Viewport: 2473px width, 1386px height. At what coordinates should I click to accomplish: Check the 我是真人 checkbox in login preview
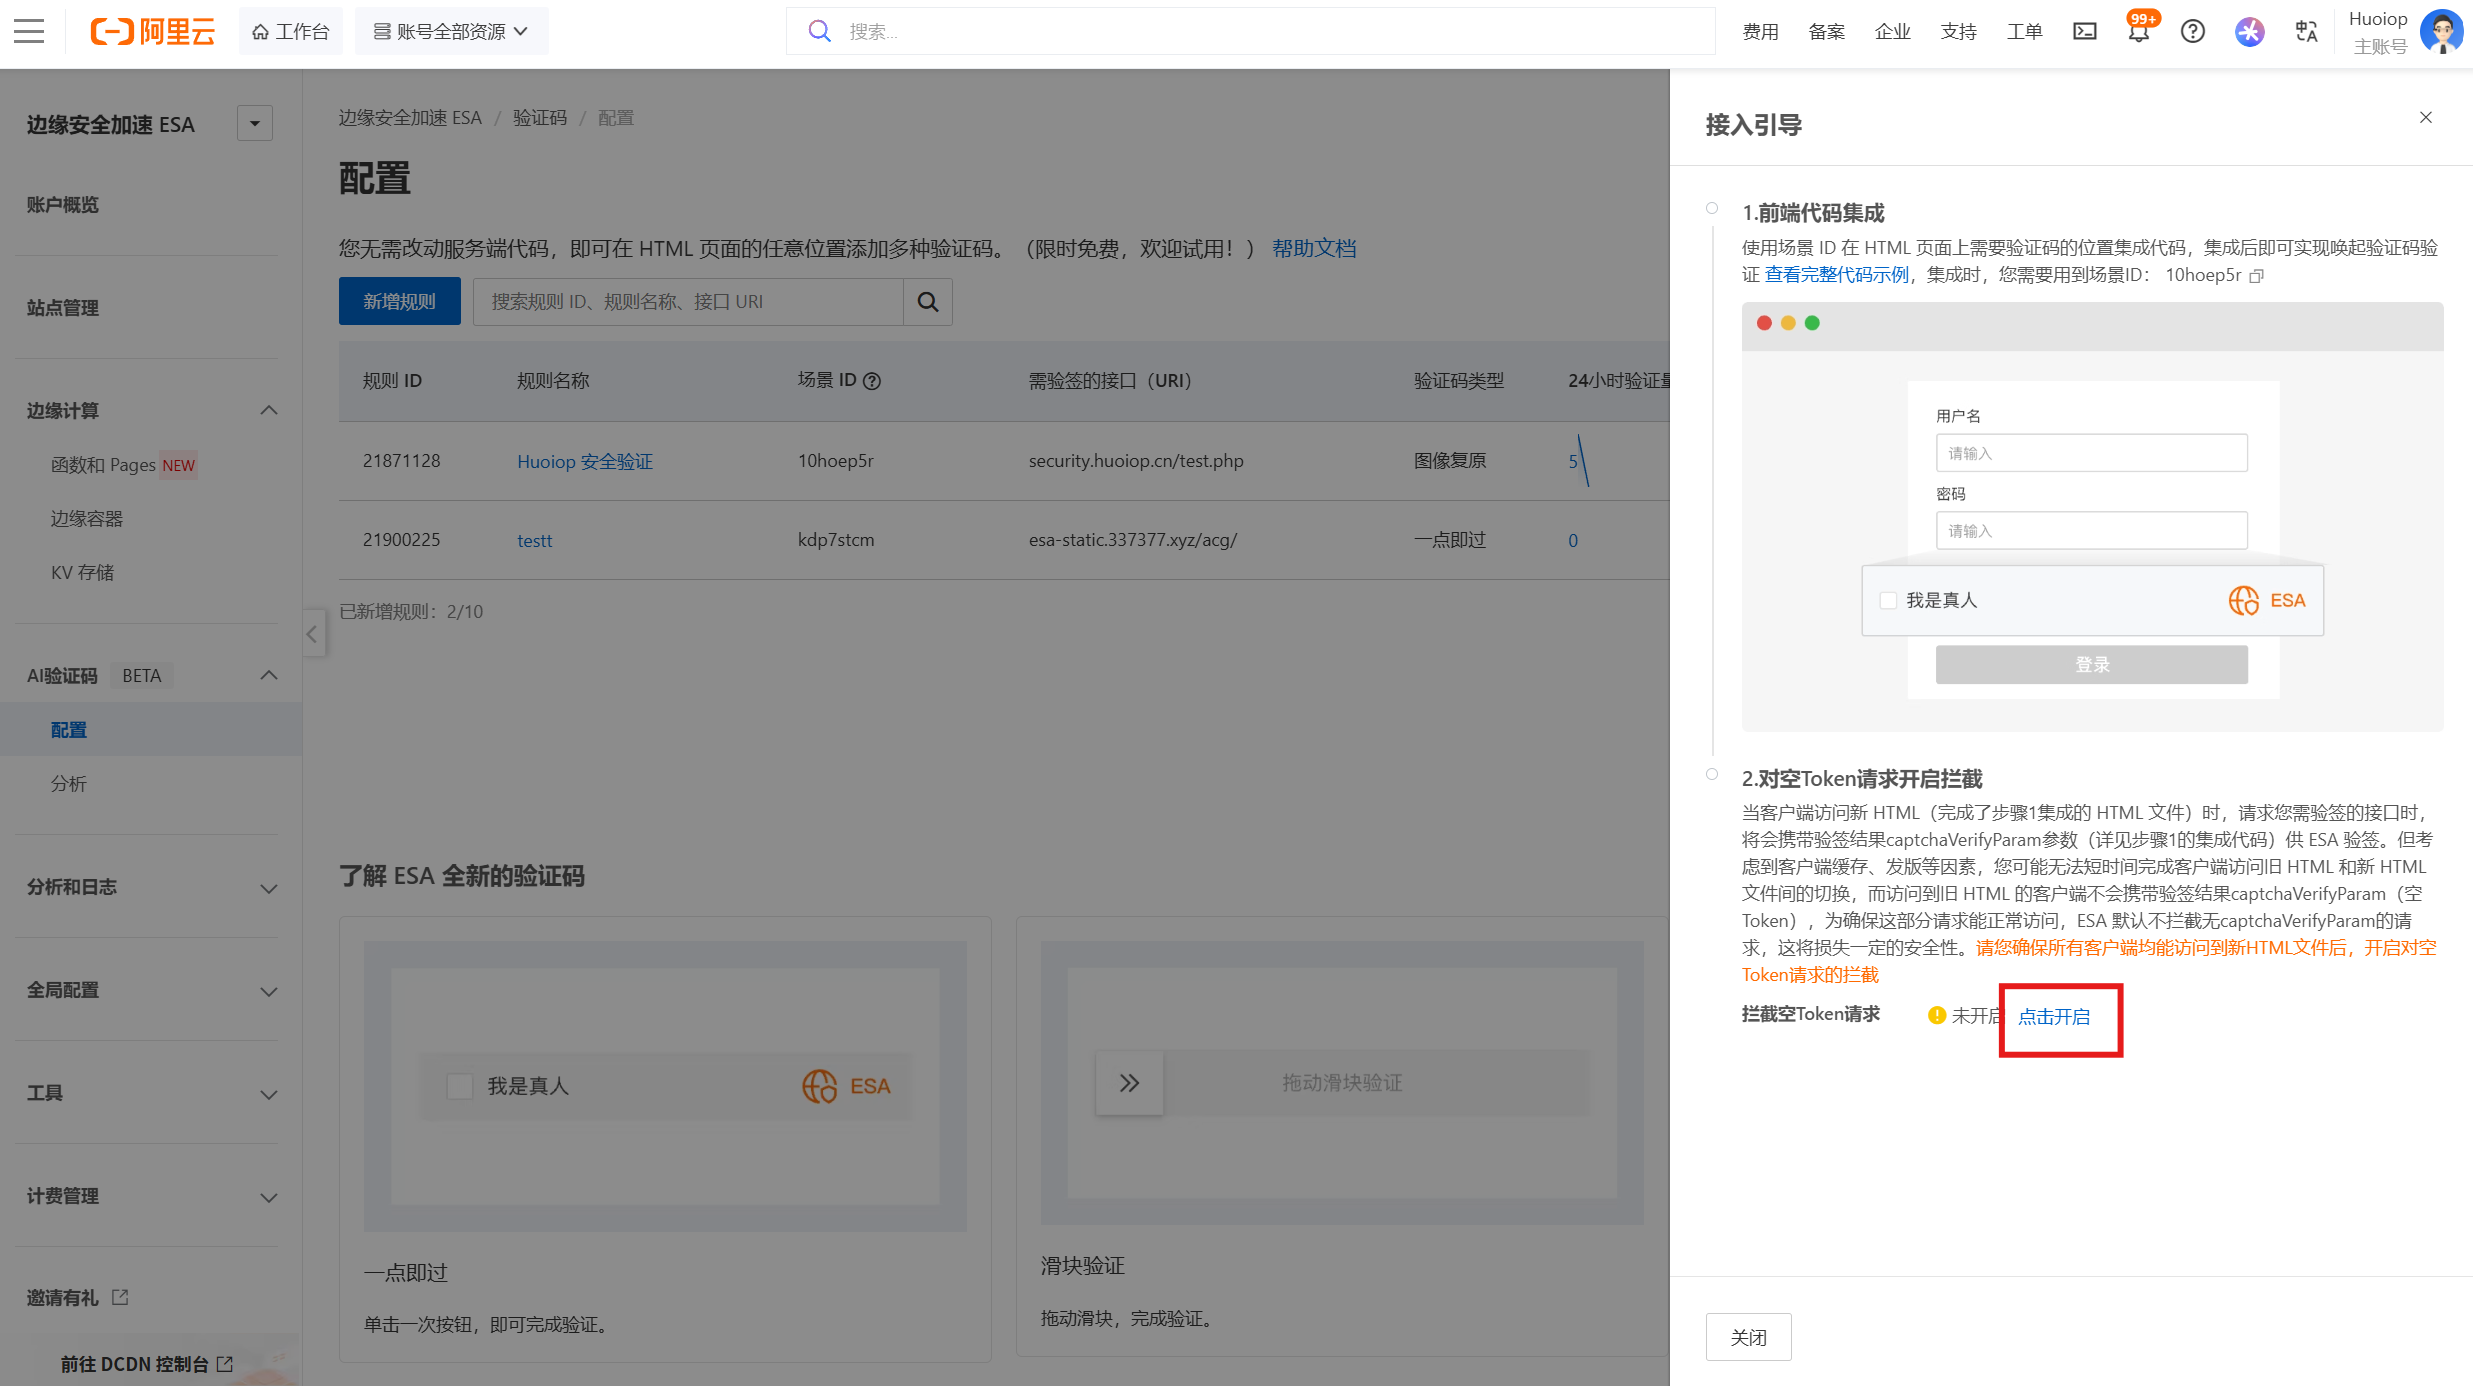1888,600
